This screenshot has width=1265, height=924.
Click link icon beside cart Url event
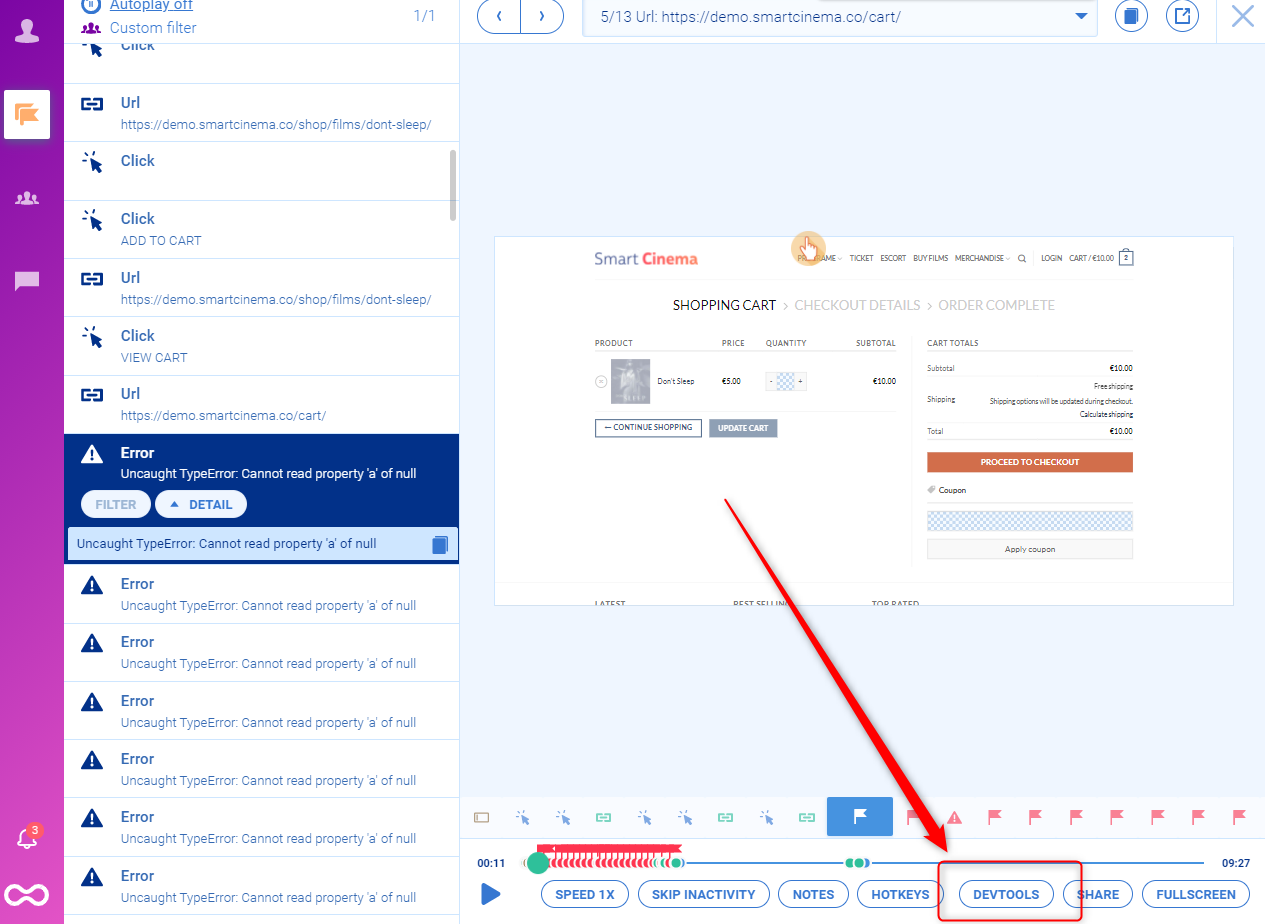(92, 395)
